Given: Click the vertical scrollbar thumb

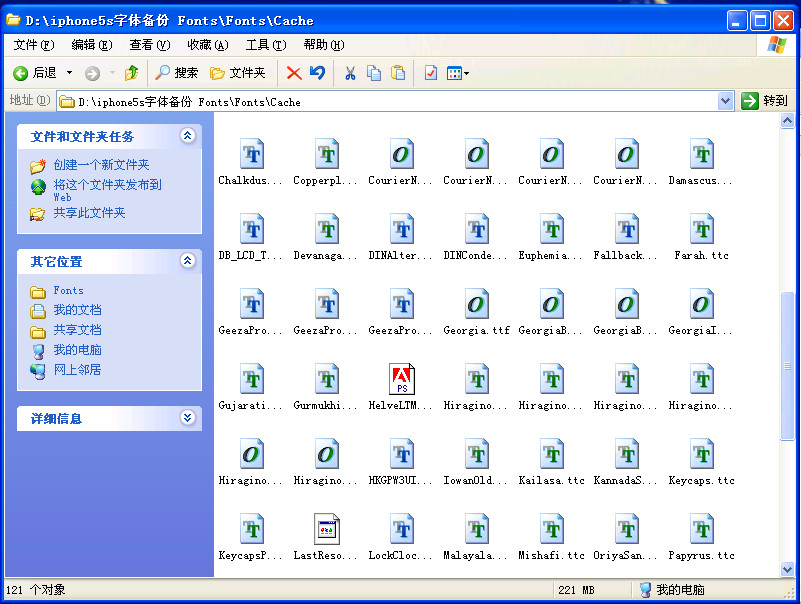Looking at the screenshot, I should pos(787,365).
